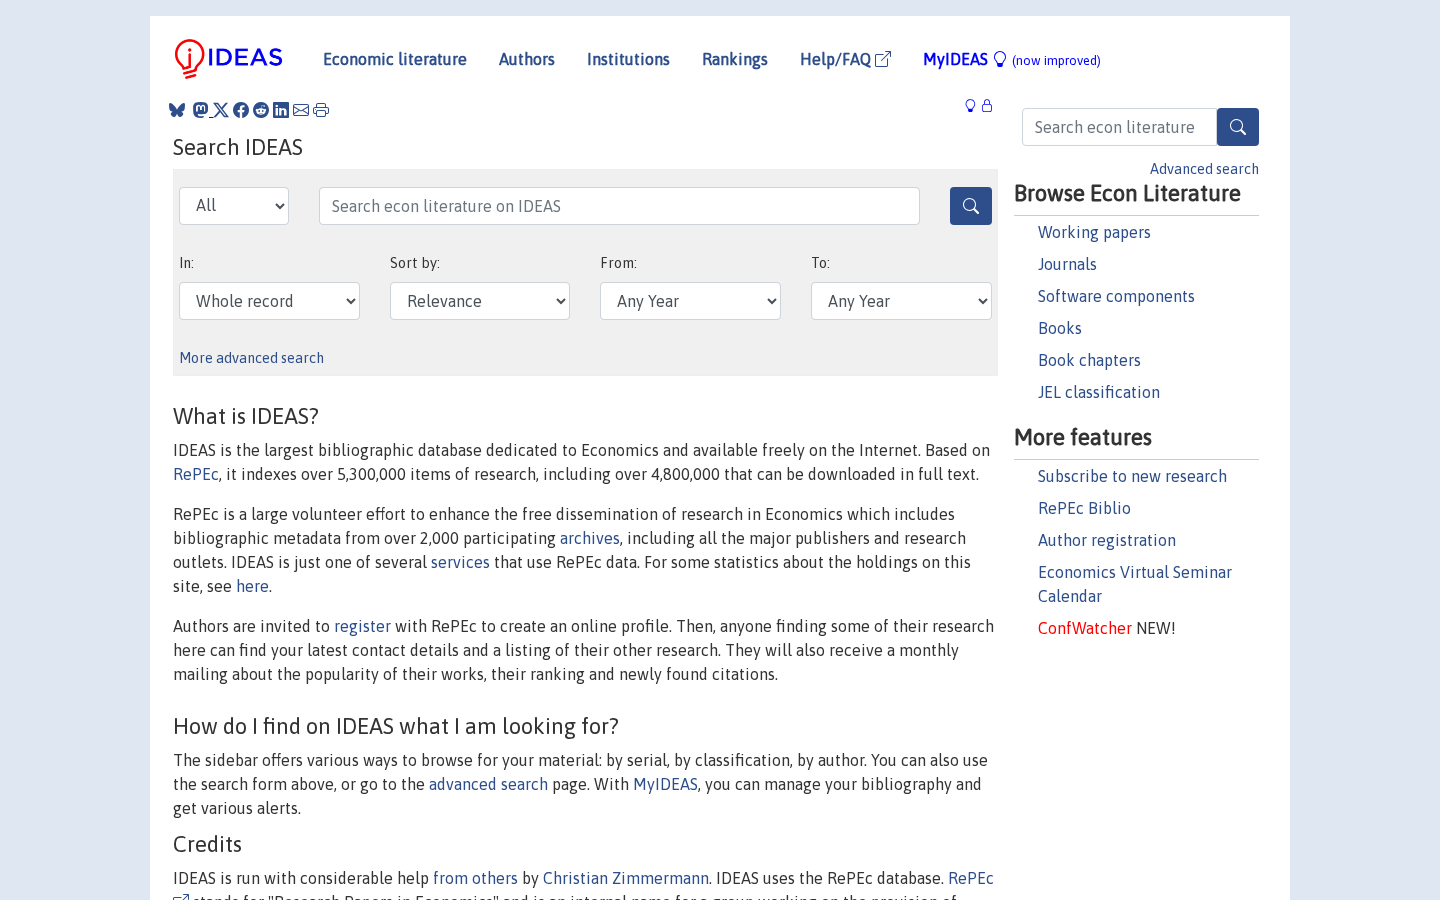Viewport: 1440px width, 900px height.
Task: Click the 'What is IDEAS?' heading
Action: (x=246, y=416)
